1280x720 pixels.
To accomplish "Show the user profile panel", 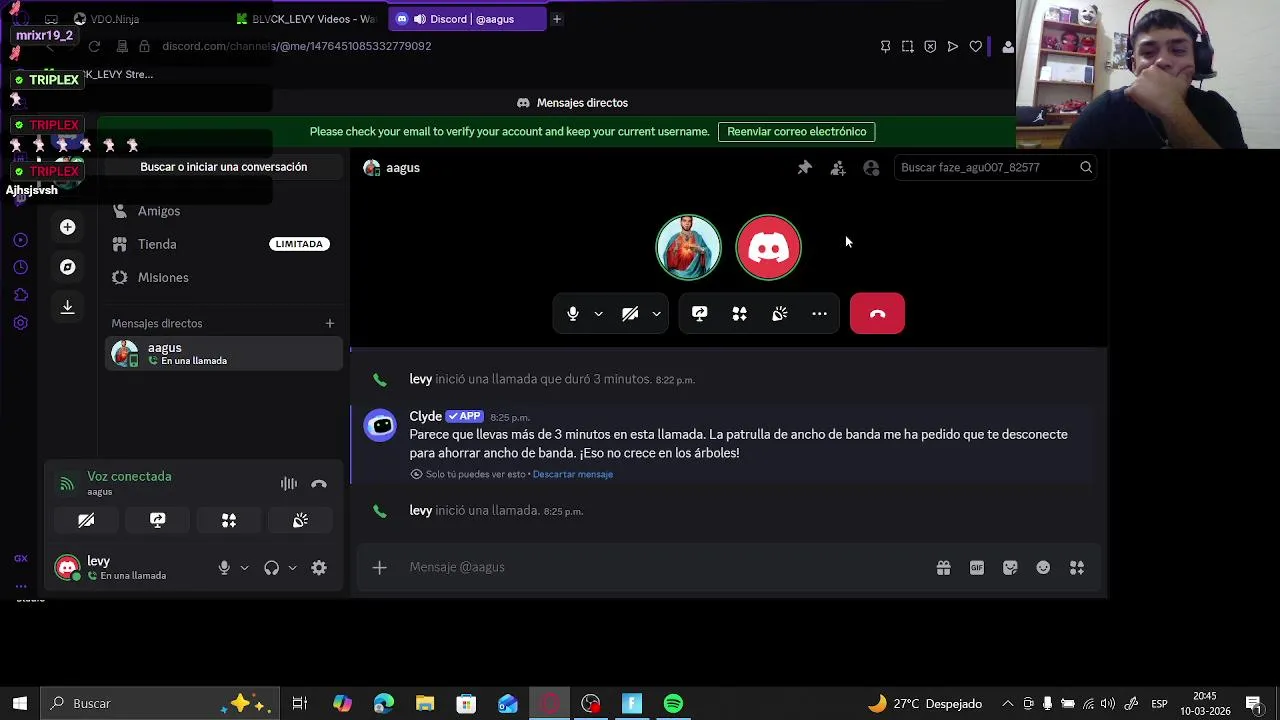I will (871, 168).
